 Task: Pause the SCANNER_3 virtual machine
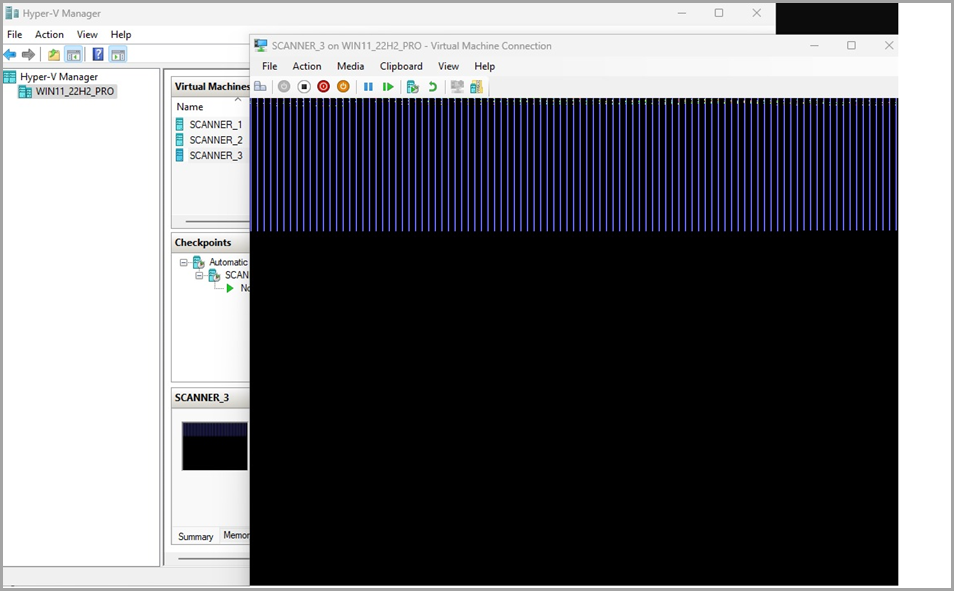(367, 87)
